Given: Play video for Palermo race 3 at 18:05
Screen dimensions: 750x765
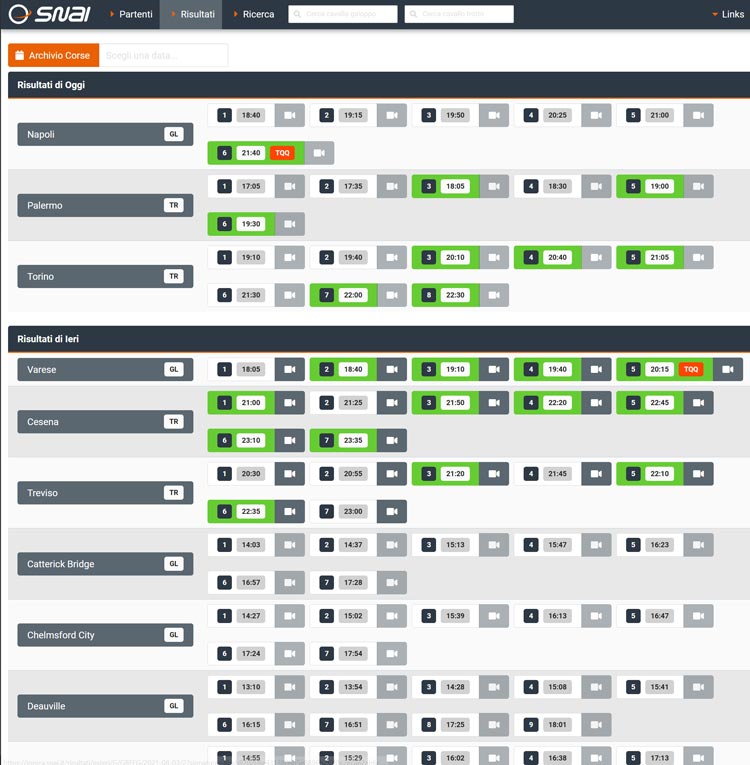Looking at the screenshot, I should (493, 186).
